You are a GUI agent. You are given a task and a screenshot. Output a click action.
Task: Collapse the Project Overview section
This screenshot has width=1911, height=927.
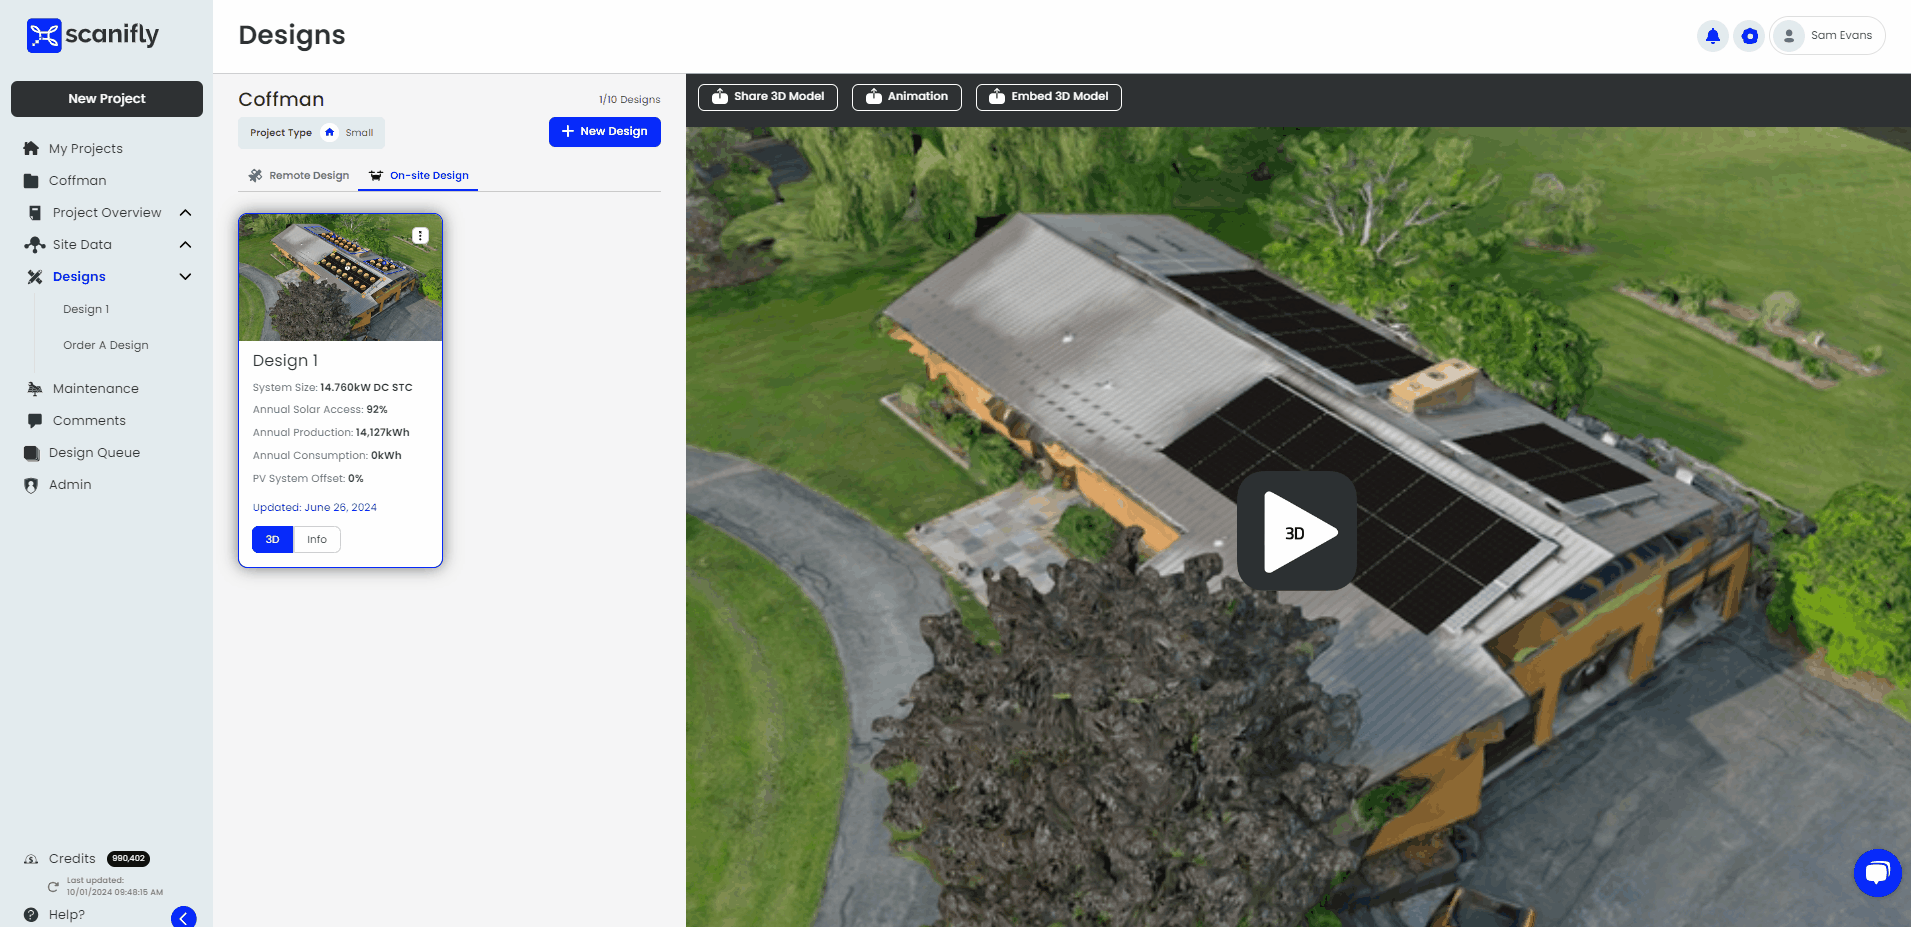click(185, 212)
